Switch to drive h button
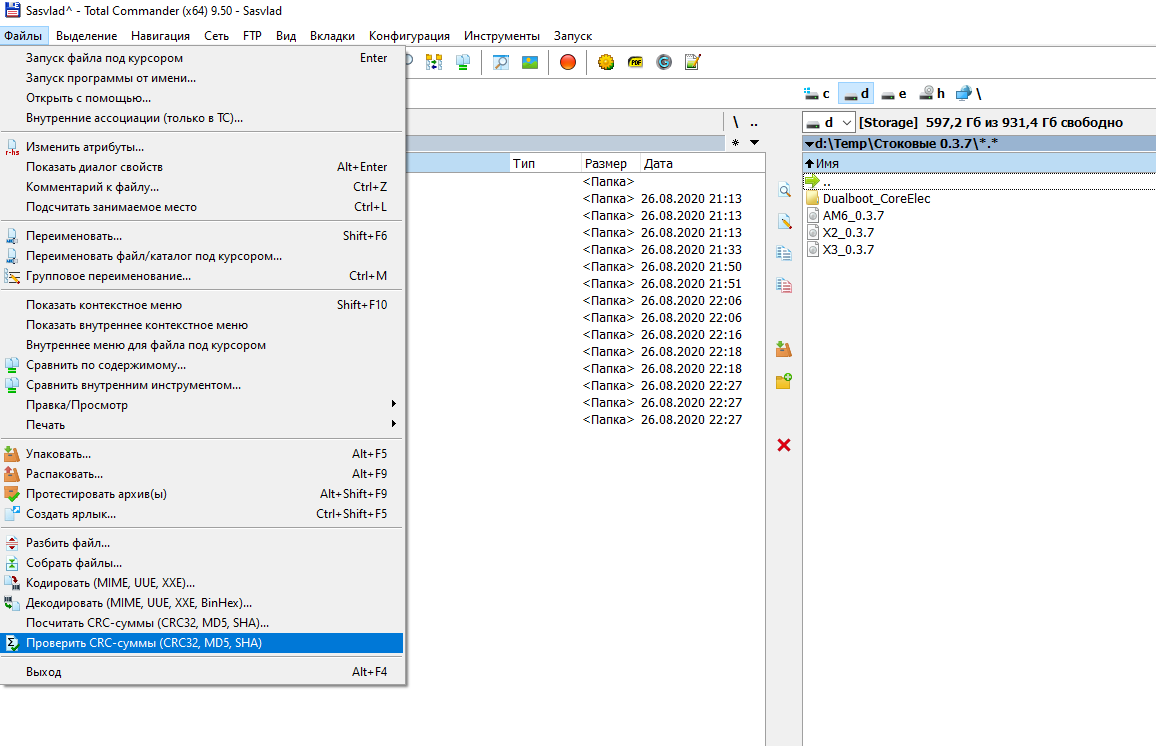Image resolution: width=1156 pixels, height=746 pixels. (x=932, y=94)
